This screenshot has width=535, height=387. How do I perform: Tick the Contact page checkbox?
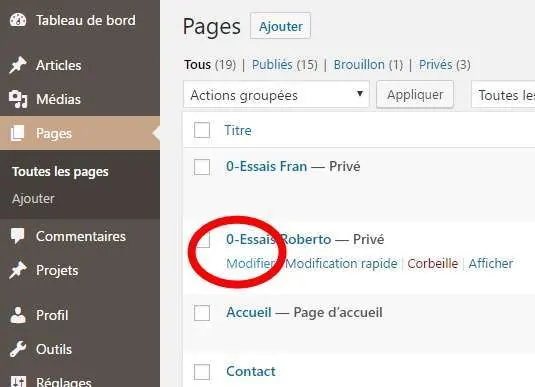pyautogui.click(x=202, y=372)
